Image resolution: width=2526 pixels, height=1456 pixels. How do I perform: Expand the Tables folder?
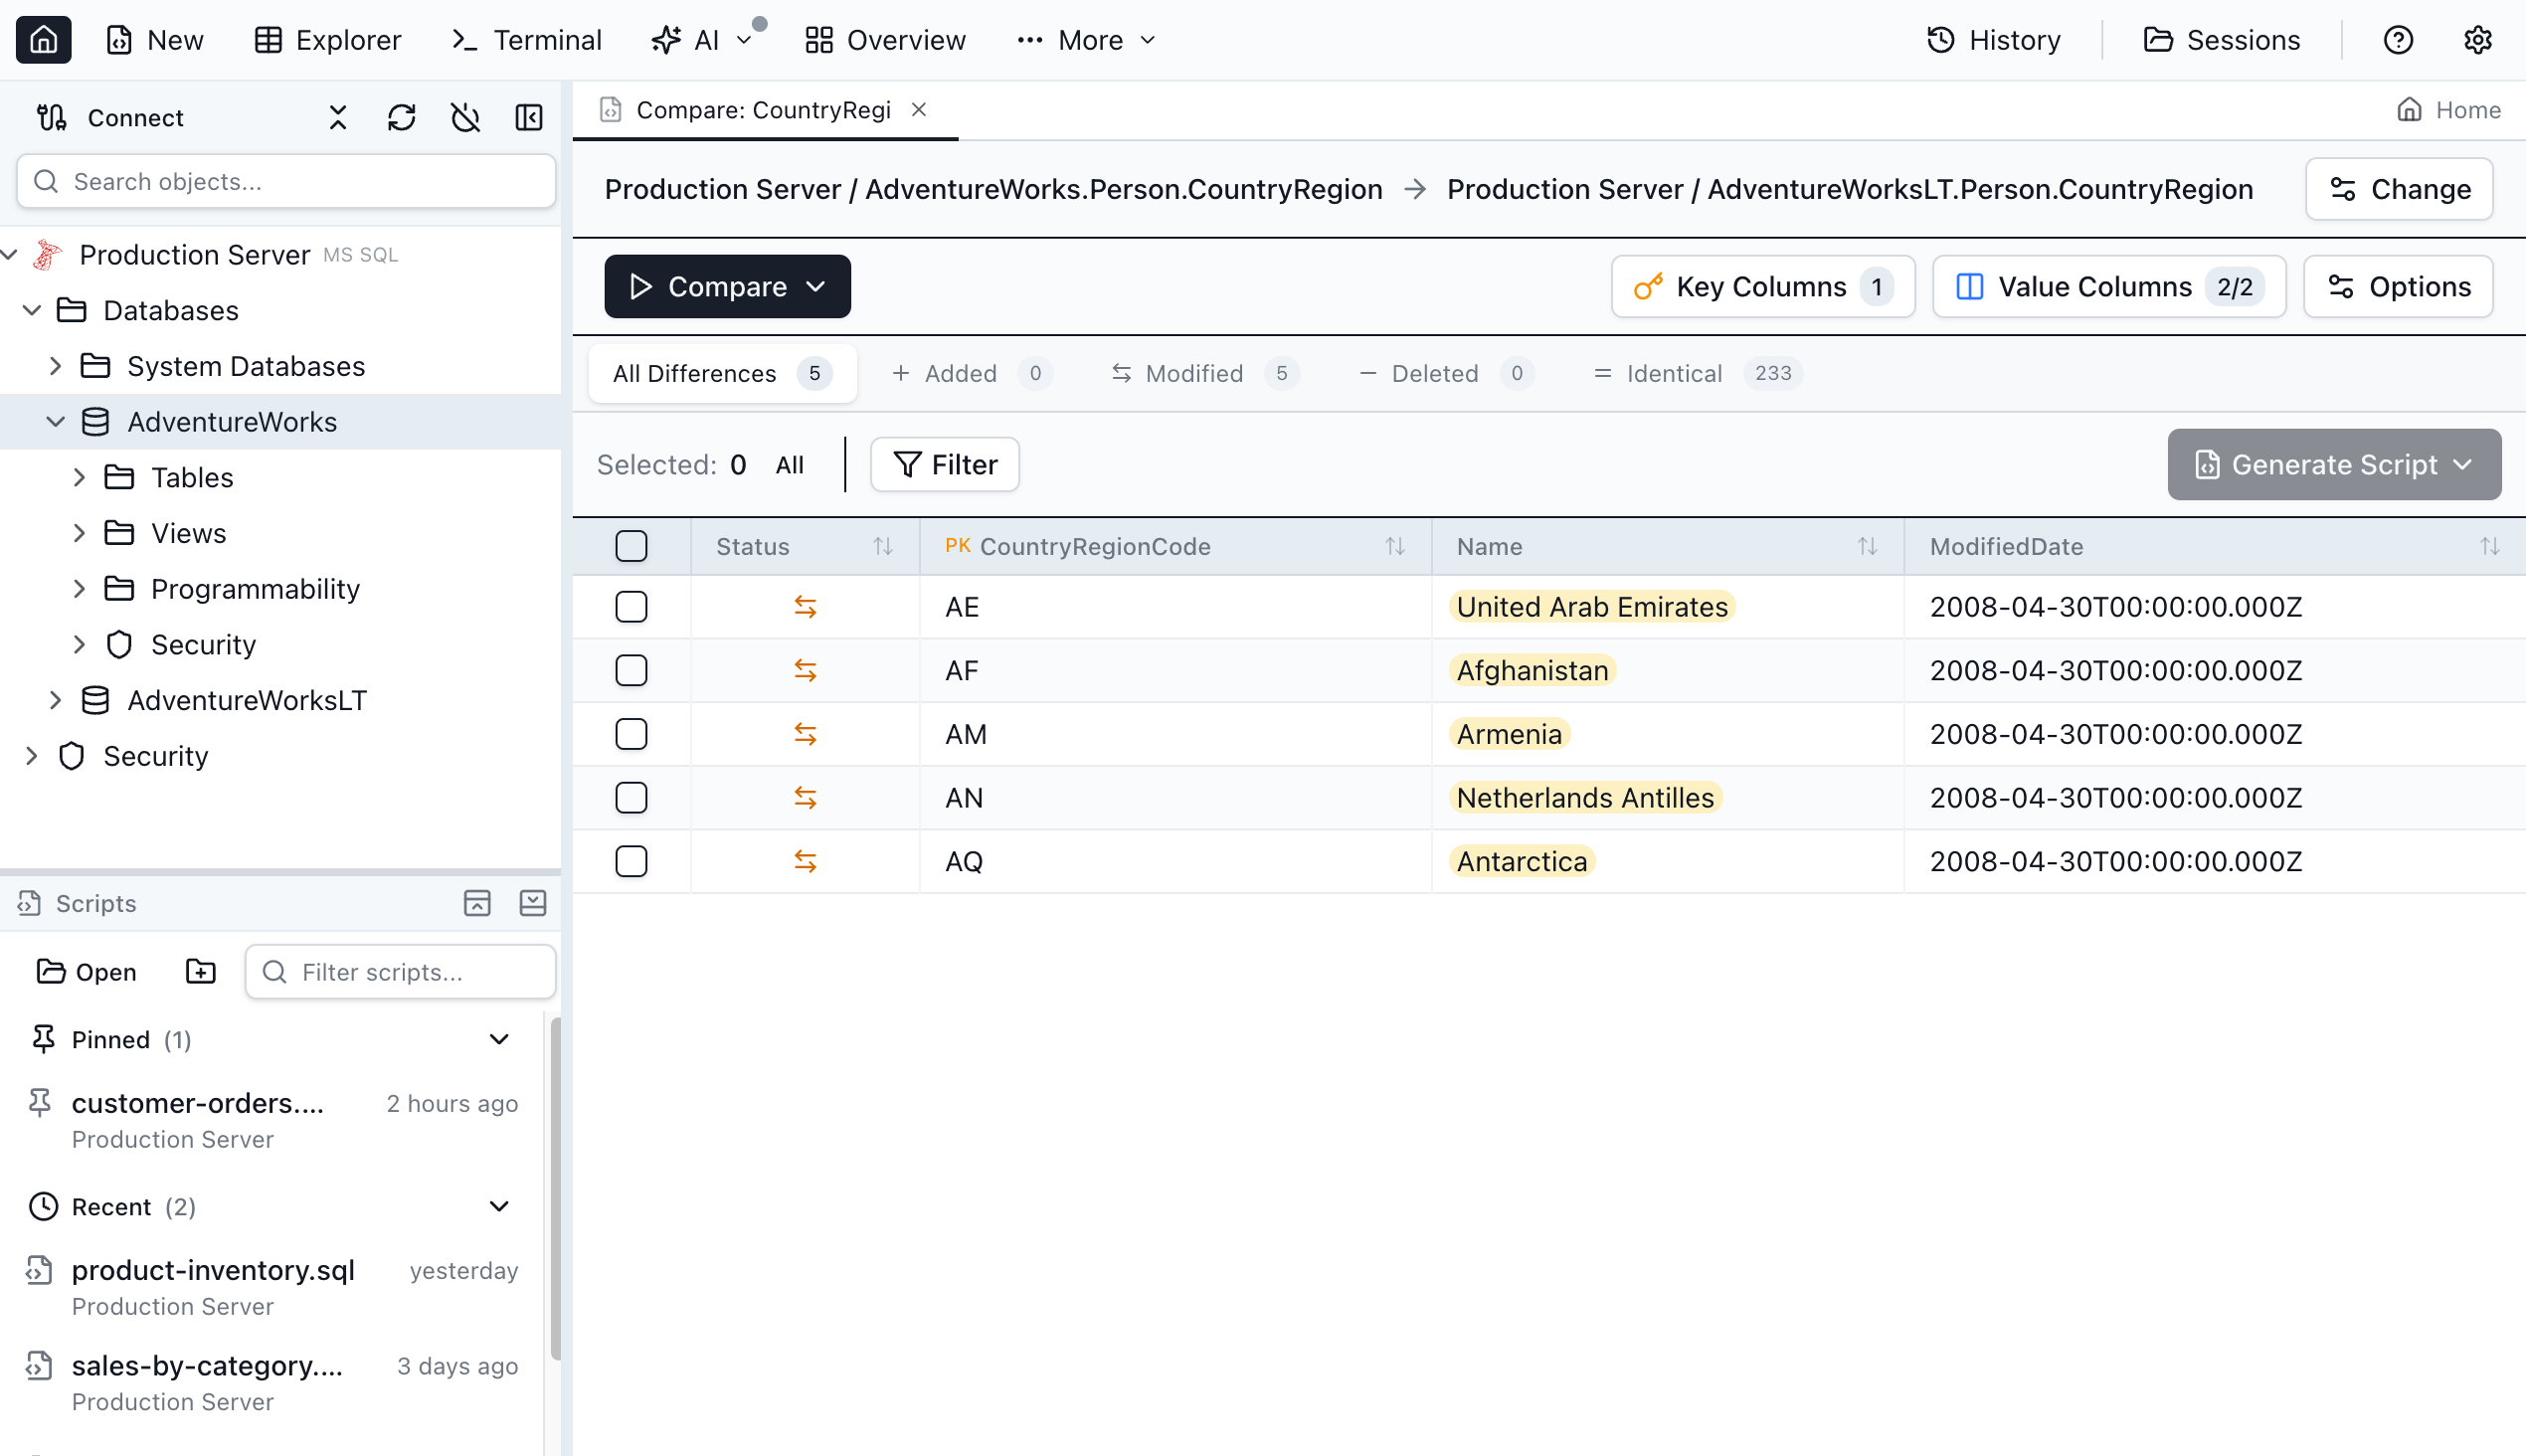[81, 477]
